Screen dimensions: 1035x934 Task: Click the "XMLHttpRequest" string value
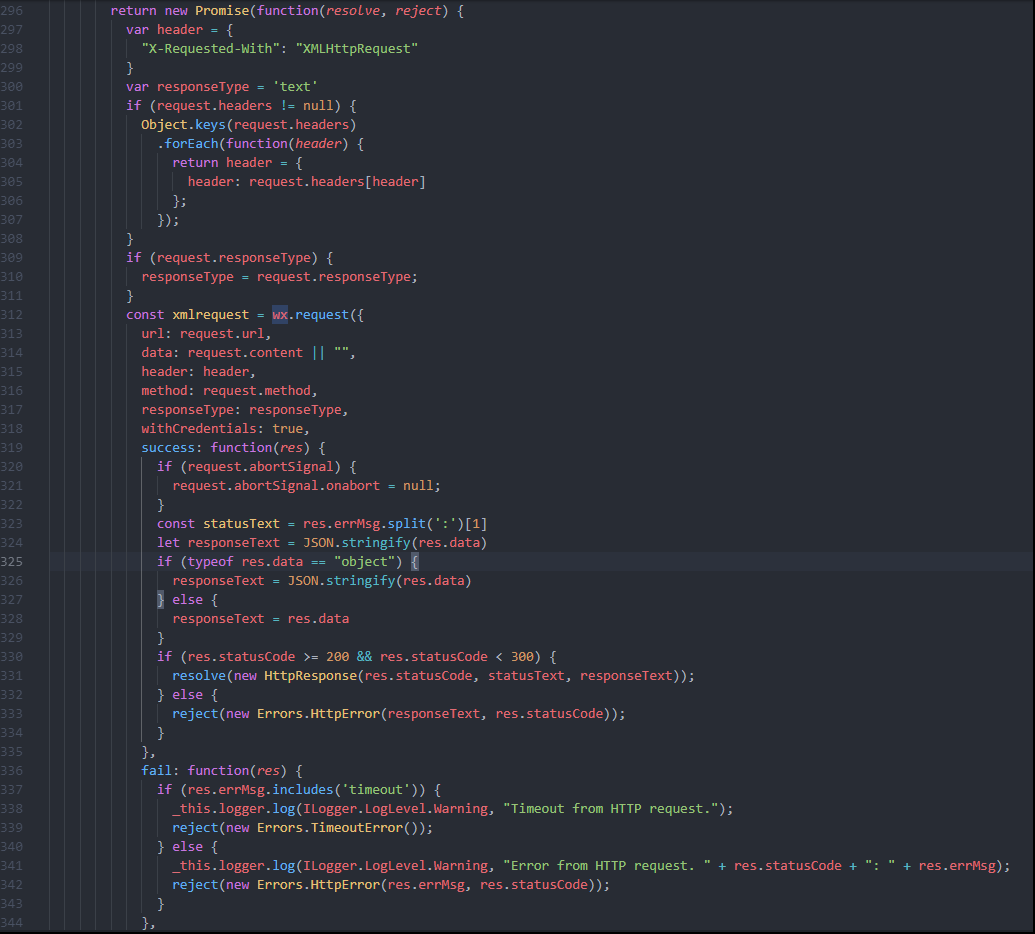click(x=356, y=49)
